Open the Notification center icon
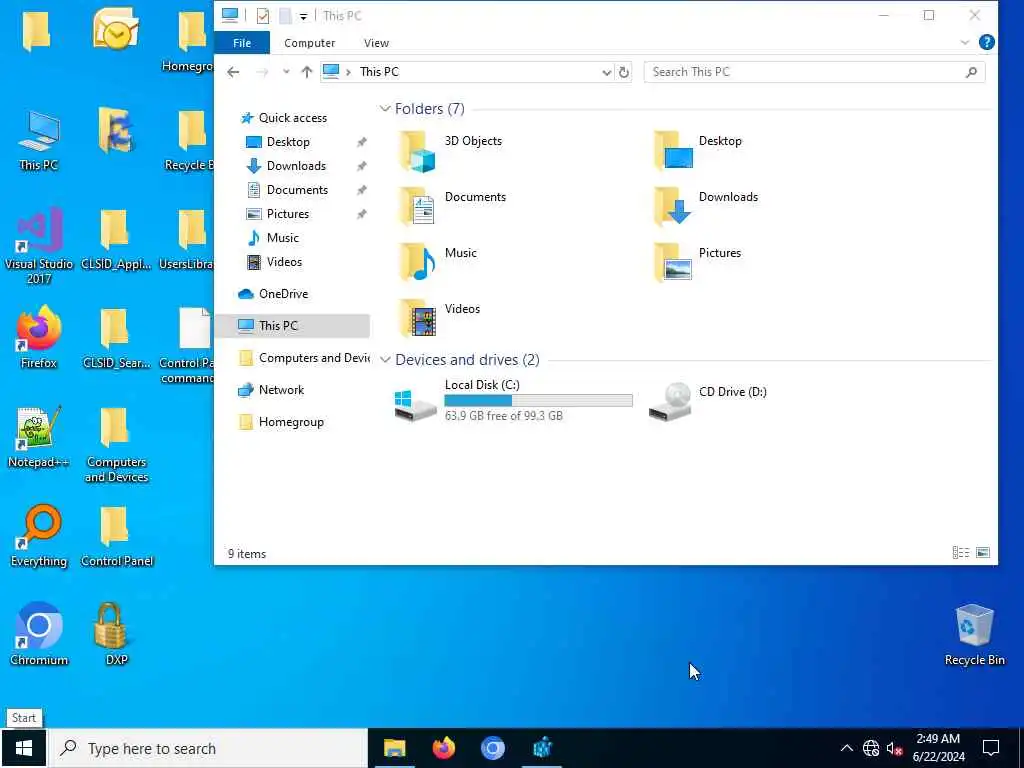The width and height of the screenshot is (1024, 768). (991, 748)
